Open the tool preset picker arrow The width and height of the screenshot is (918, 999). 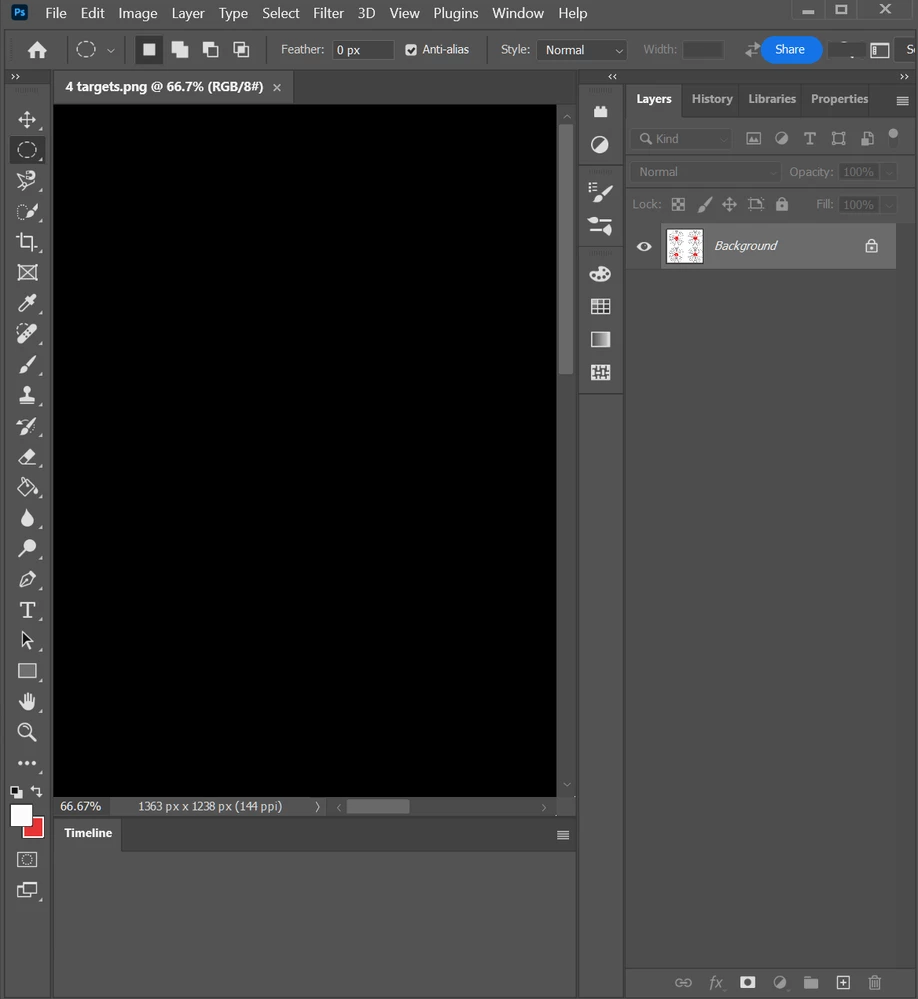tap(111, 50)
